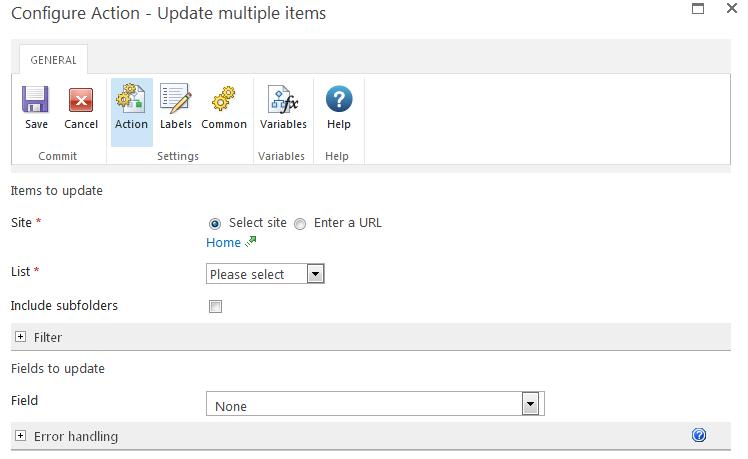
Task: Click the Help question mark icon
Action: (339, 100)
